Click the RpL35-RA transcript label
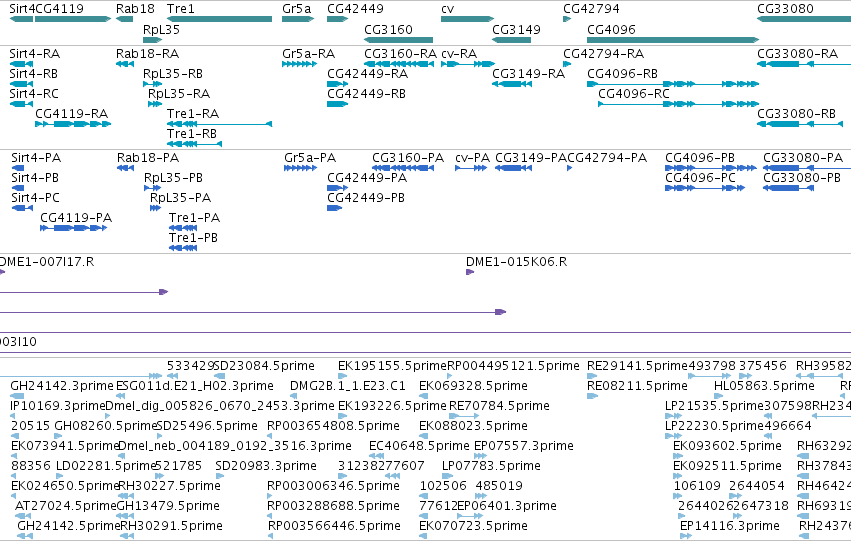This screenshot has height=541, width=851. [x=179, y=94]
